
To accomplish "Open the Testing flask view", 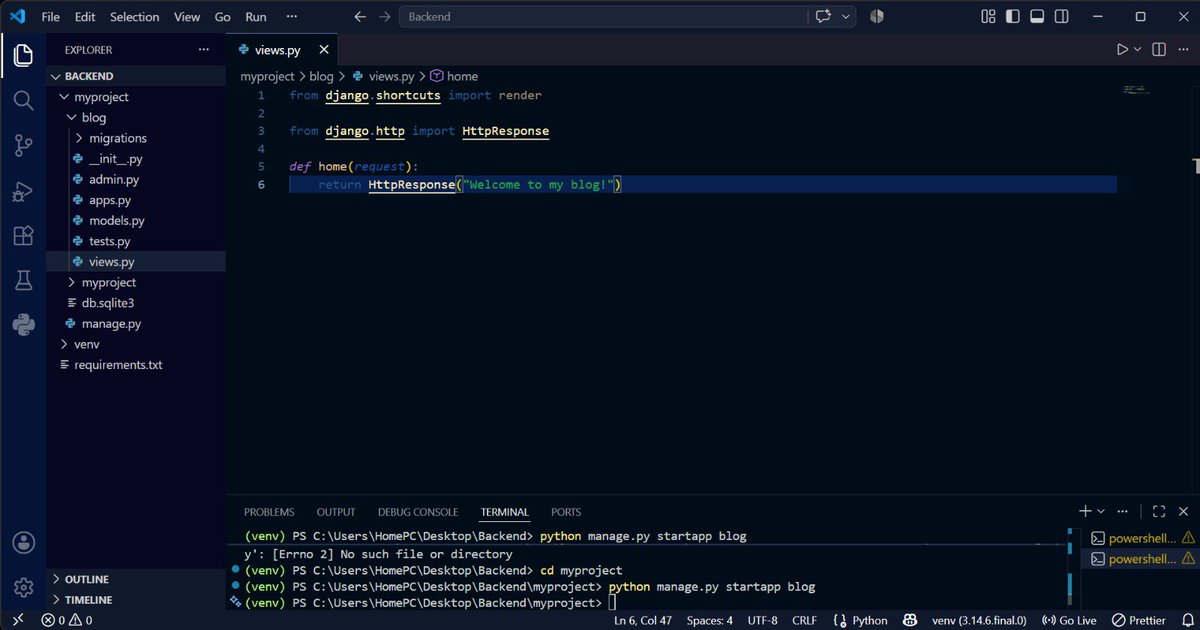I will (x=23, y=280).
